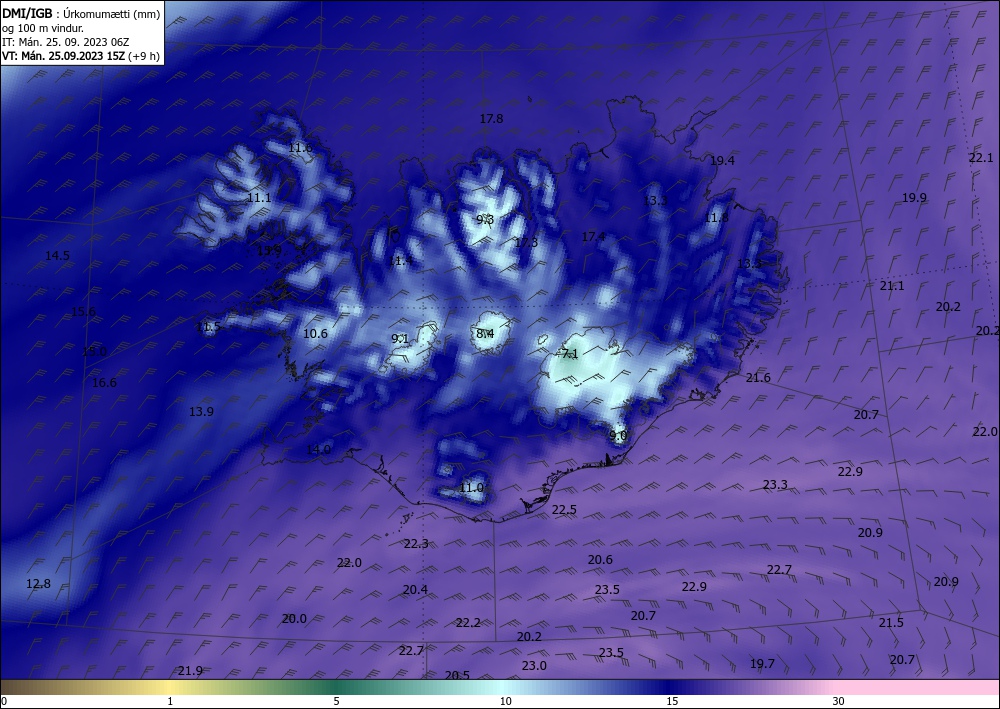Image resolution: width=1000 pixels, height=709 pixels.
Task: Click the 9.3 value on the map
Action: [485, 220]
